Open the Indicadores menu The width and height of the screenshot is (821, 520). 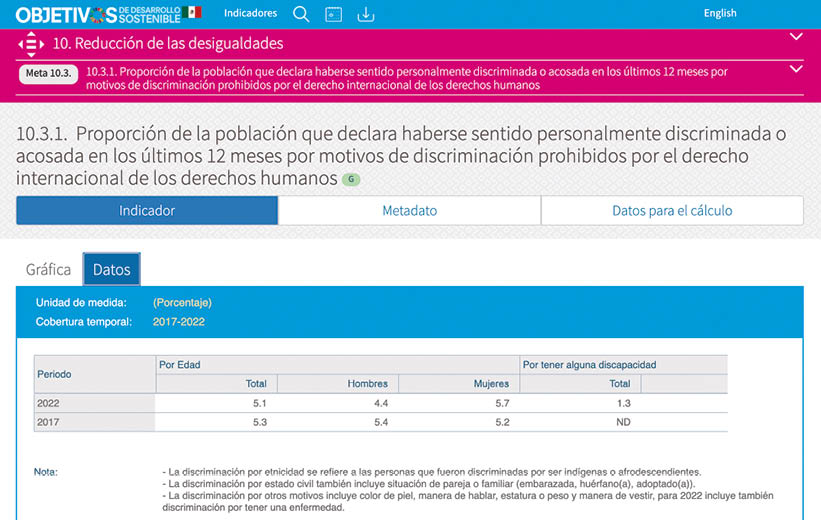(x=250, y=14)
